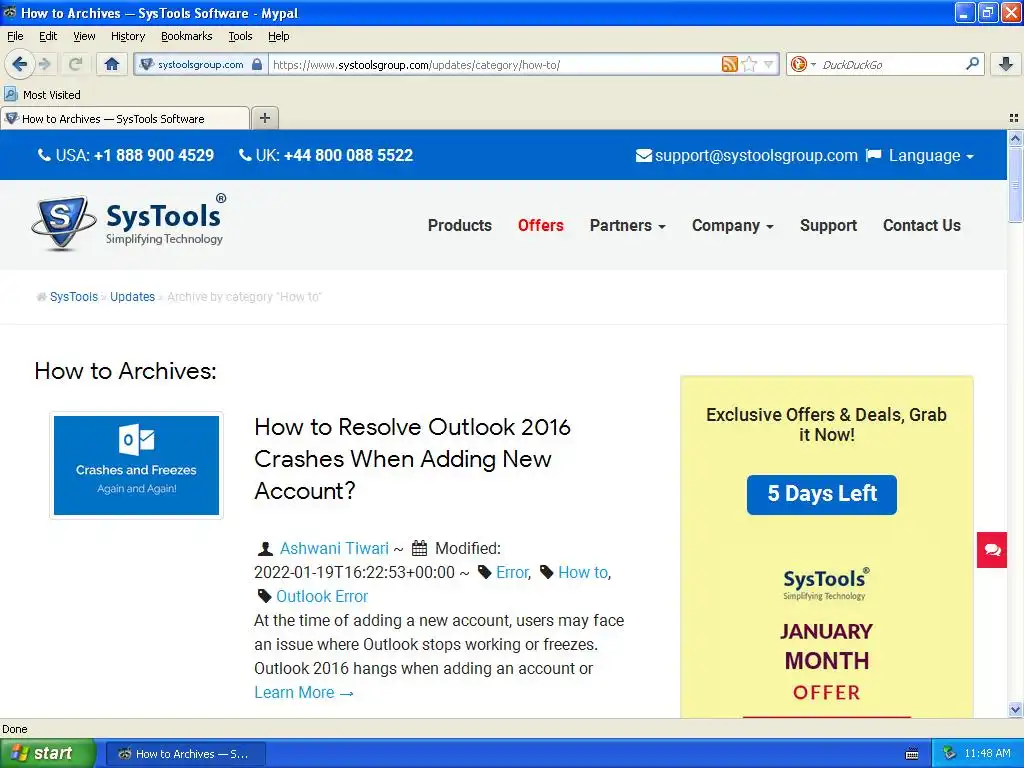1024x768 pixels.
Task: Click the system tray network icon
Action: (x=949, y=754)
